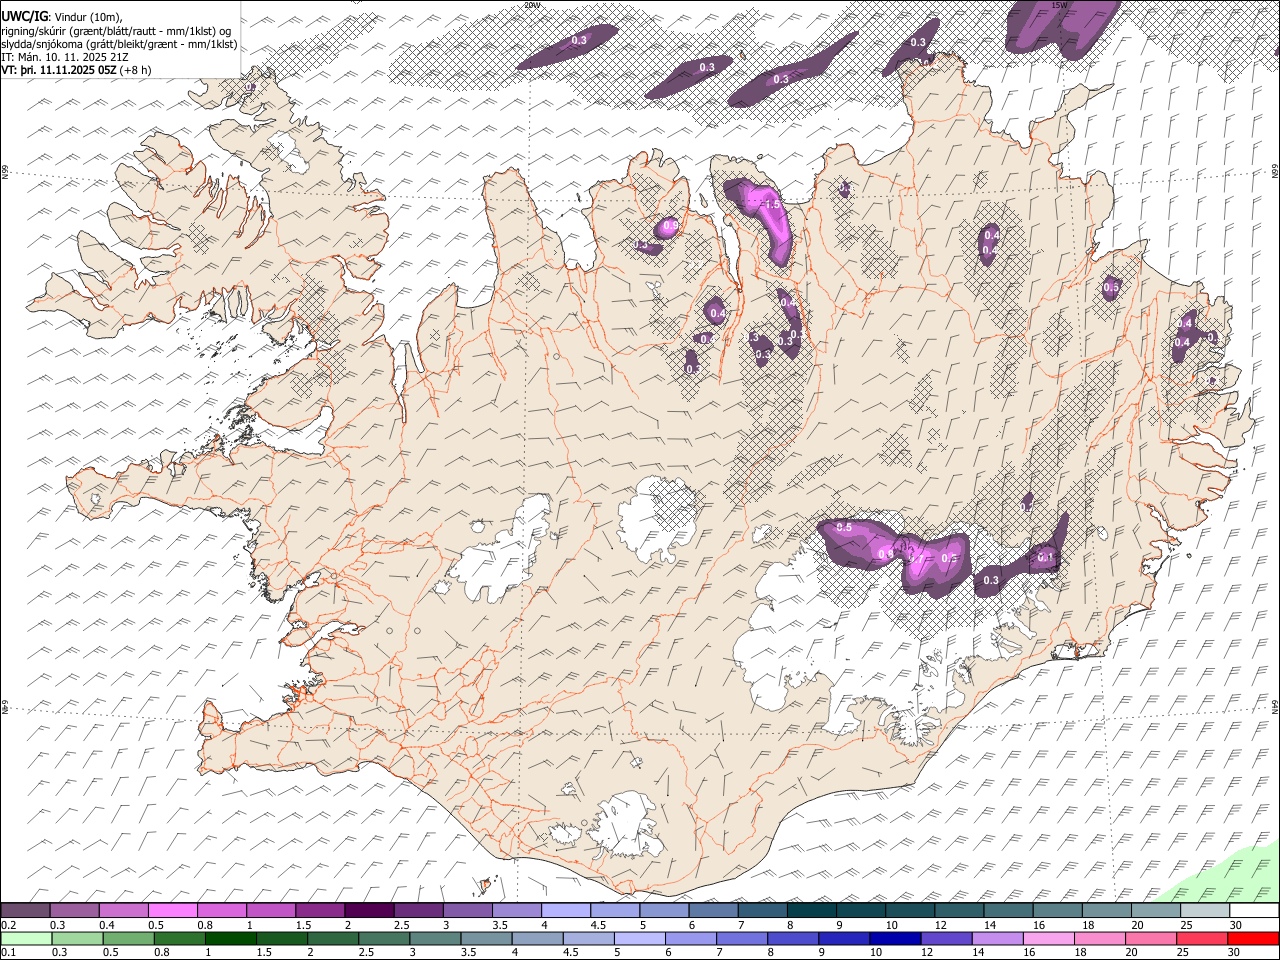Pick the light pink rain swatch between 16 and 18
This screenshot has width=1280, height=960.
(1048, 938)
